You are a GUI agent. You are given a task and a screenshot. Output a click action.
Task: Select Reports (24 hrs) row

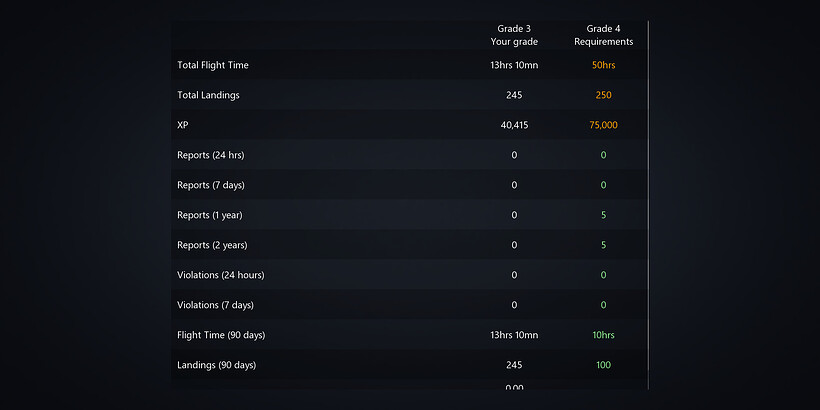click(210, 155)
